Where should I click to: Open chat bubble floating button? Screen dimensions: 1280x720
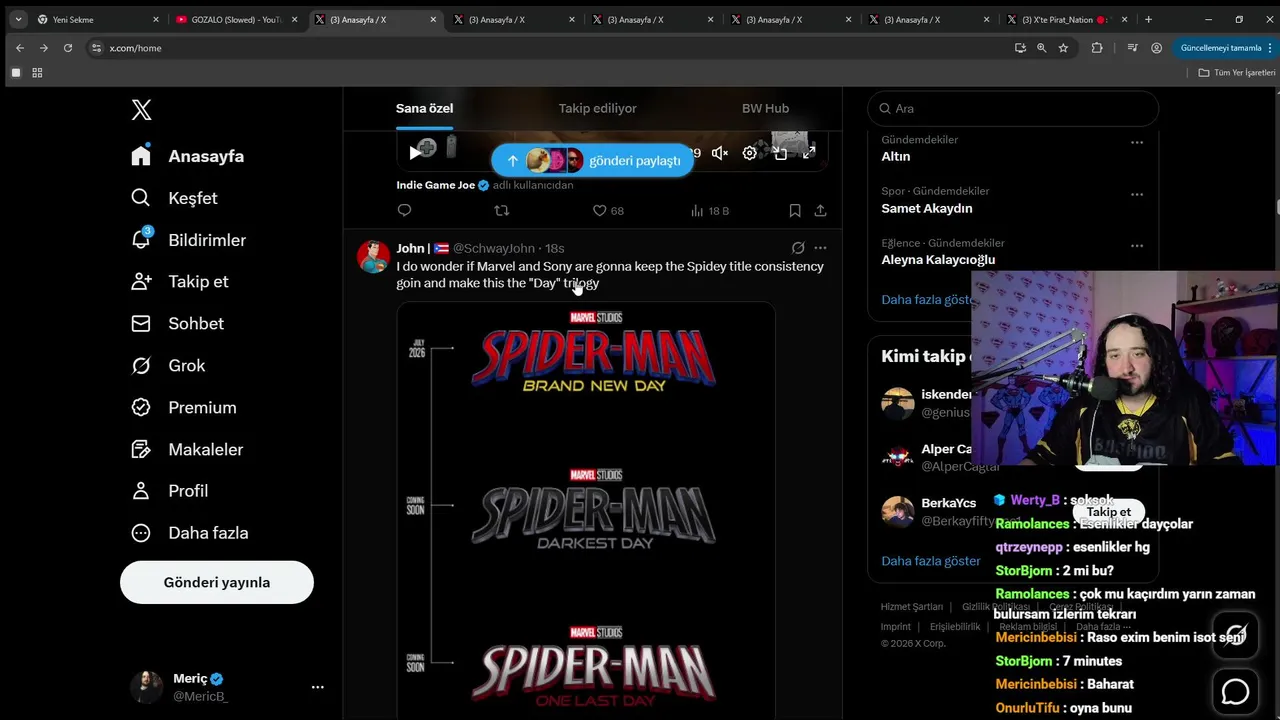pyautogui.click(x=1235, y=691)
